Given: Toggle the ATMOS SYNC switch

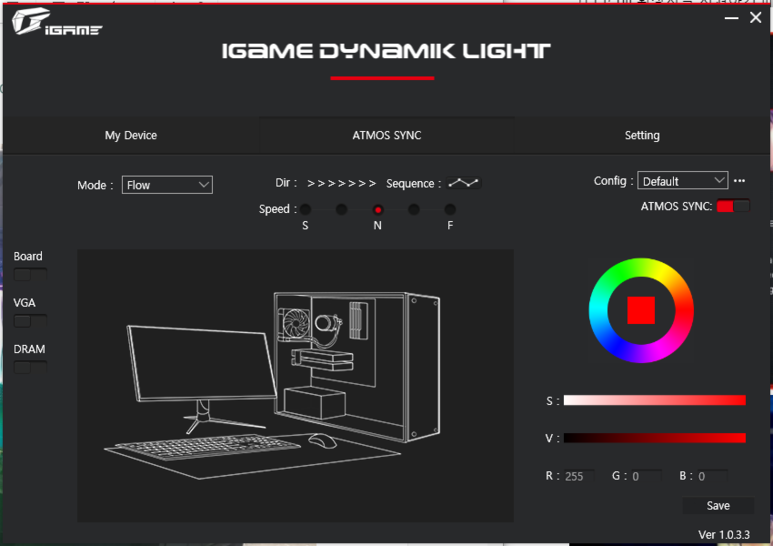Looking at the screenshot, I should 732,206.
